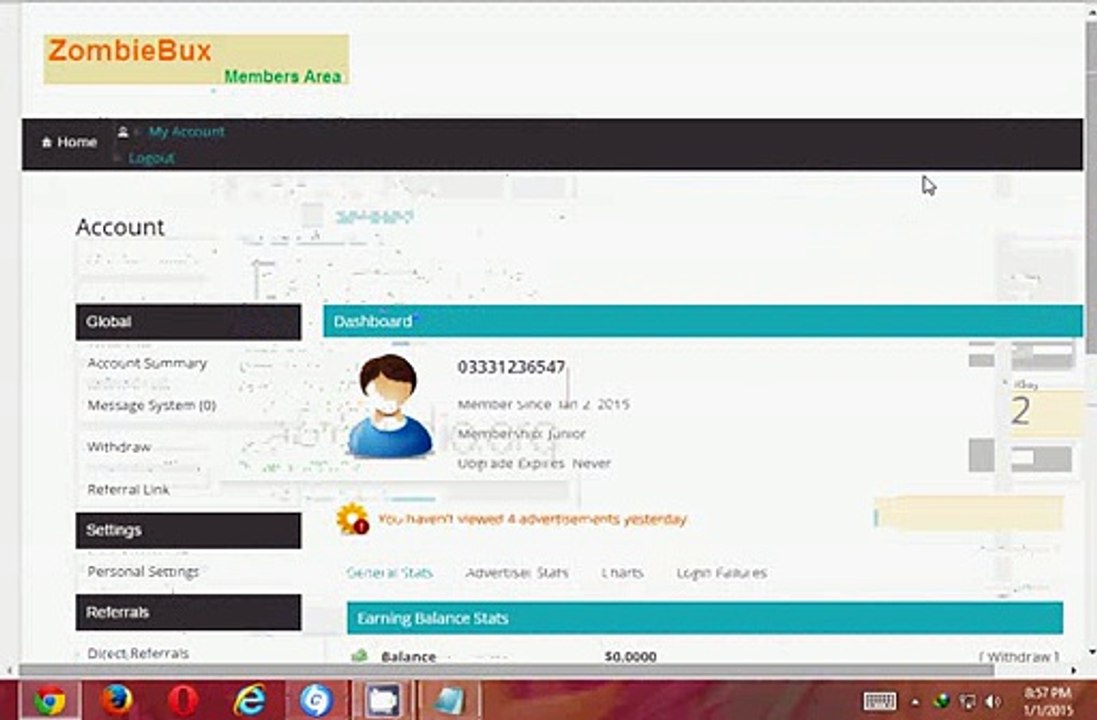Open the on-screen keyboard tray icon
This screenshot has height=720, width=1097.
(879, 701)
